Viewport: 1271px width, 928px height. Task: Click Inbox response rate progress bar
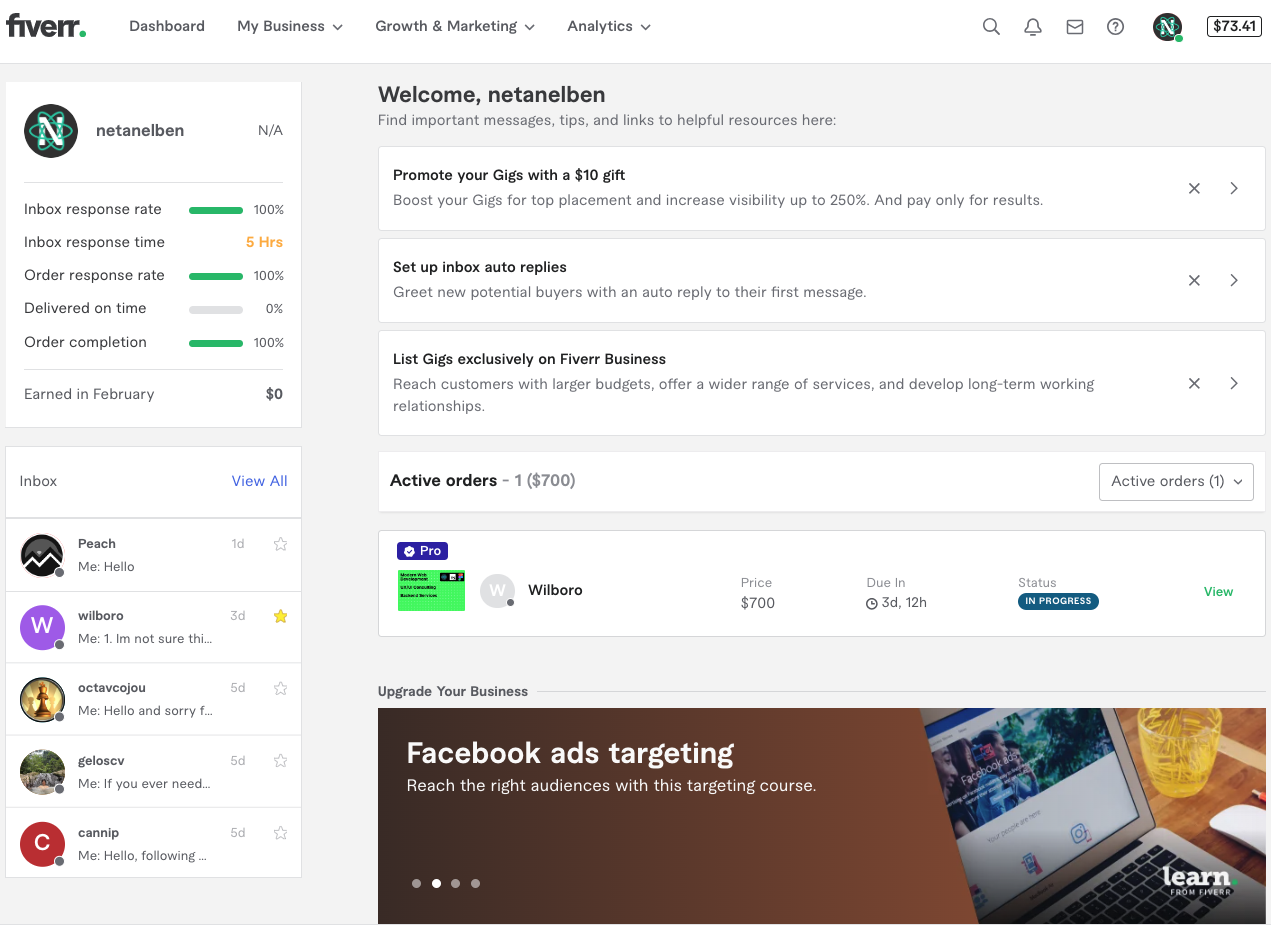point(216,210)
